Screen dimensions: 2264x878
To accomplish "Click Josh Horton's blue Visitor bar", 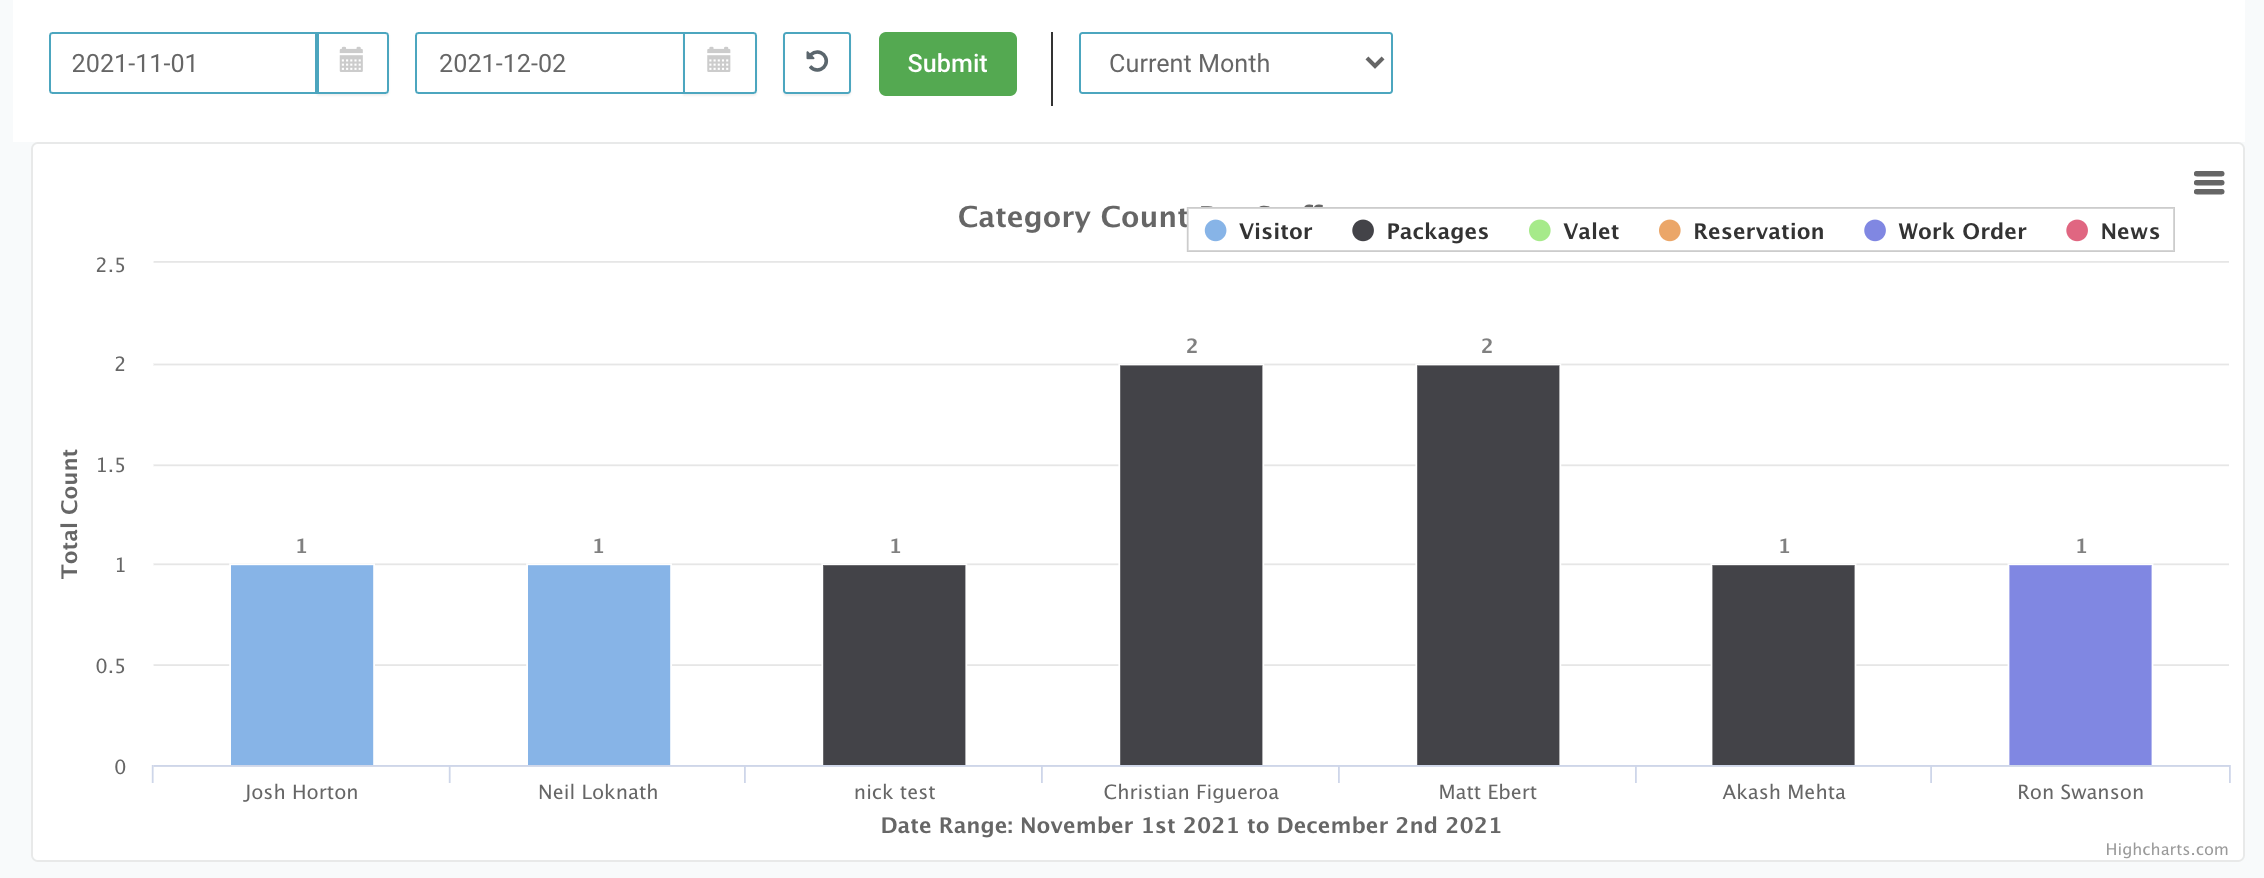I will [302, 665].
